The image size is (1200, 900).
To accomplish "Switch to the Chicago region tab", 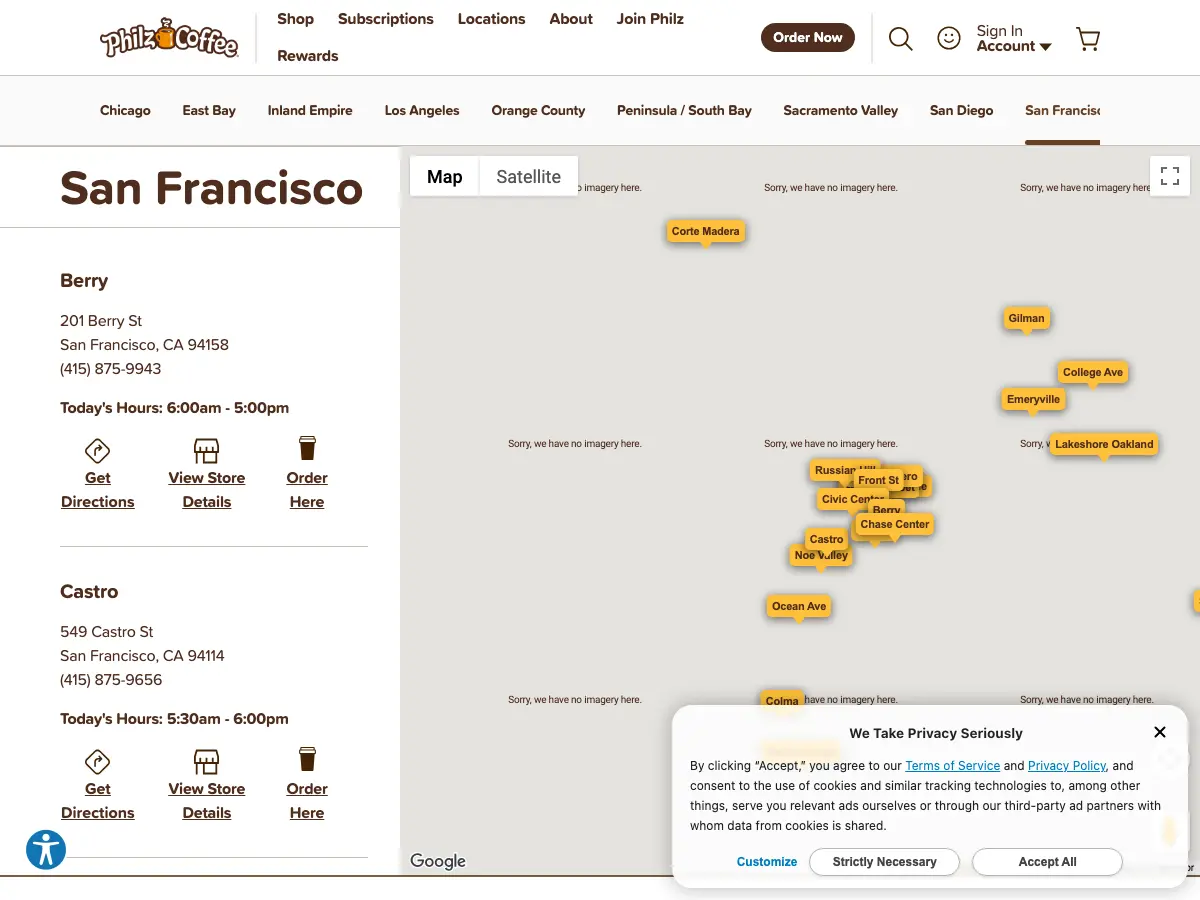I will coord(125,111).
